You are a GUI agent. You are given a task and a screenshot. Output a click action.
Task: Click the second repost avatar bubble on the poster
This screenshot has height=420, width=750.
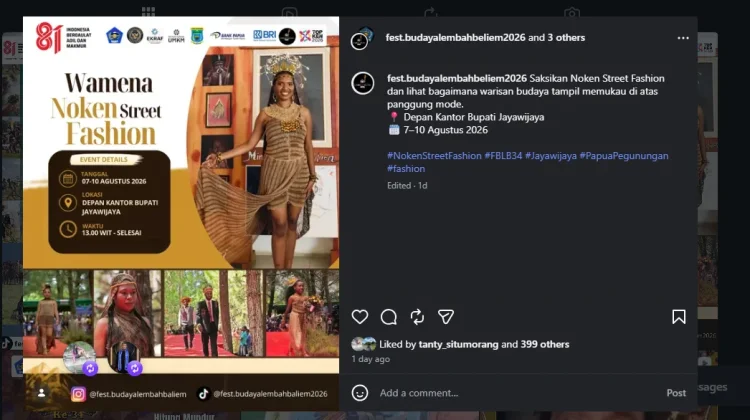126,358
